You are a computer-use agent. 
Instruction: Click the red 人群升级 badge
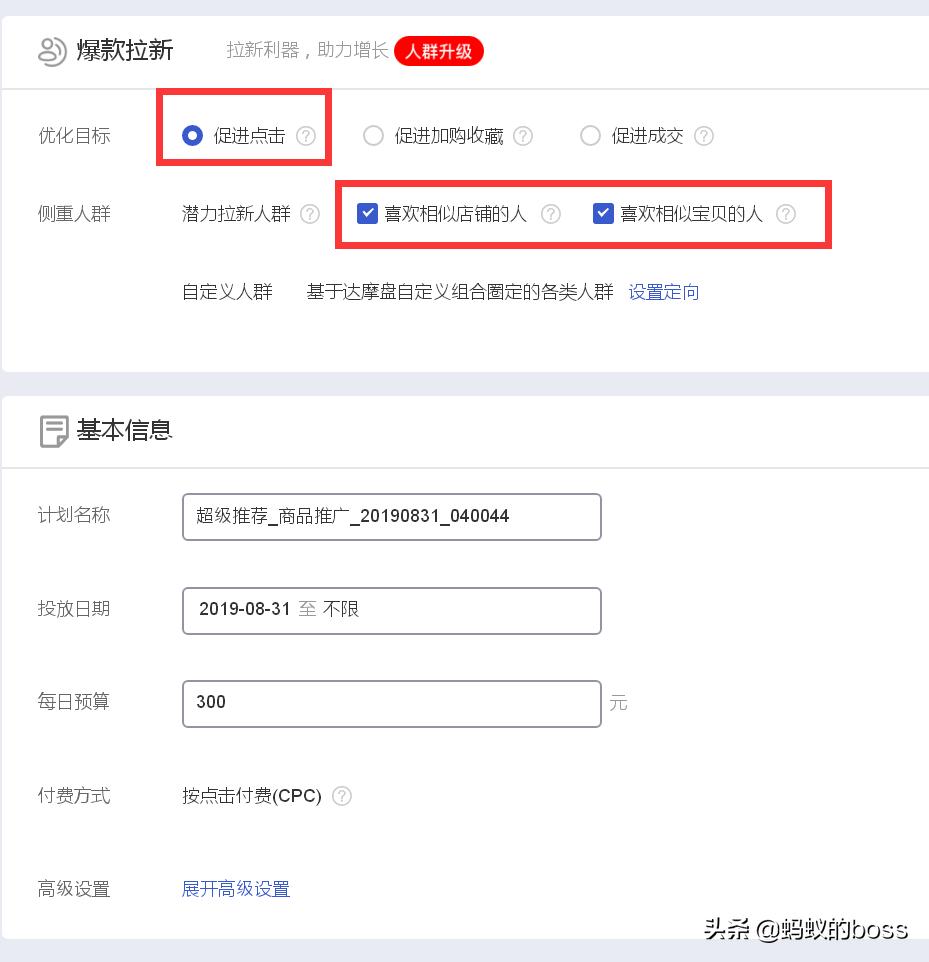tap(438, 50)
